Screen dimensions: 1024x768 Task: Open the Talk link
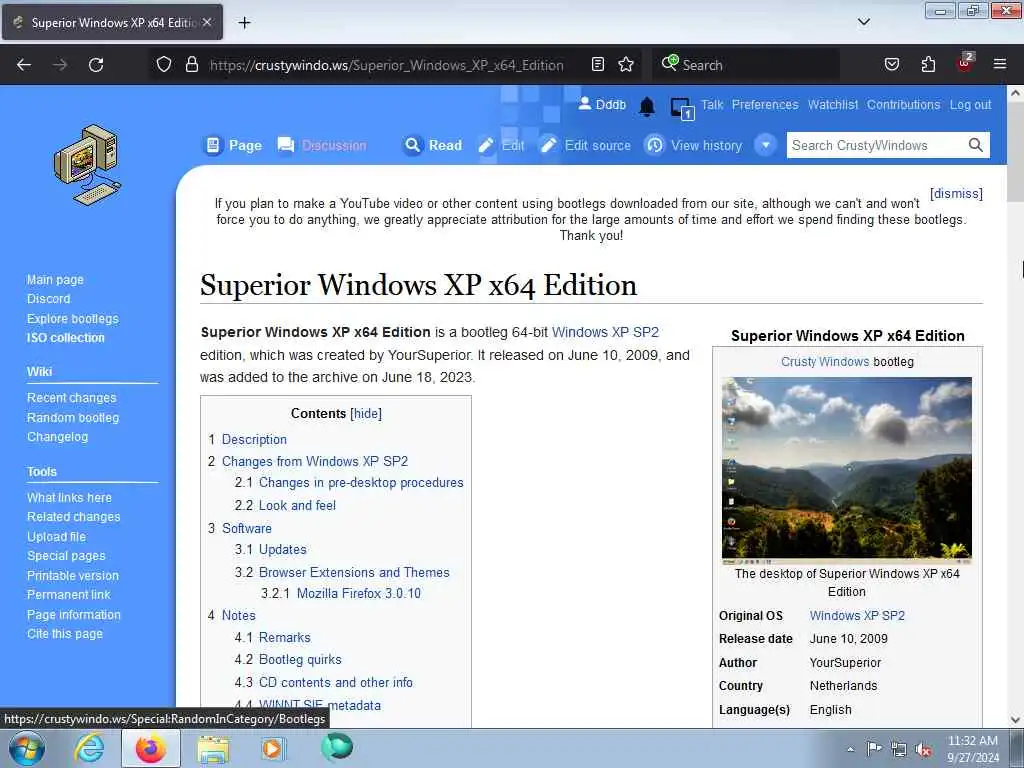coord(712,104)
